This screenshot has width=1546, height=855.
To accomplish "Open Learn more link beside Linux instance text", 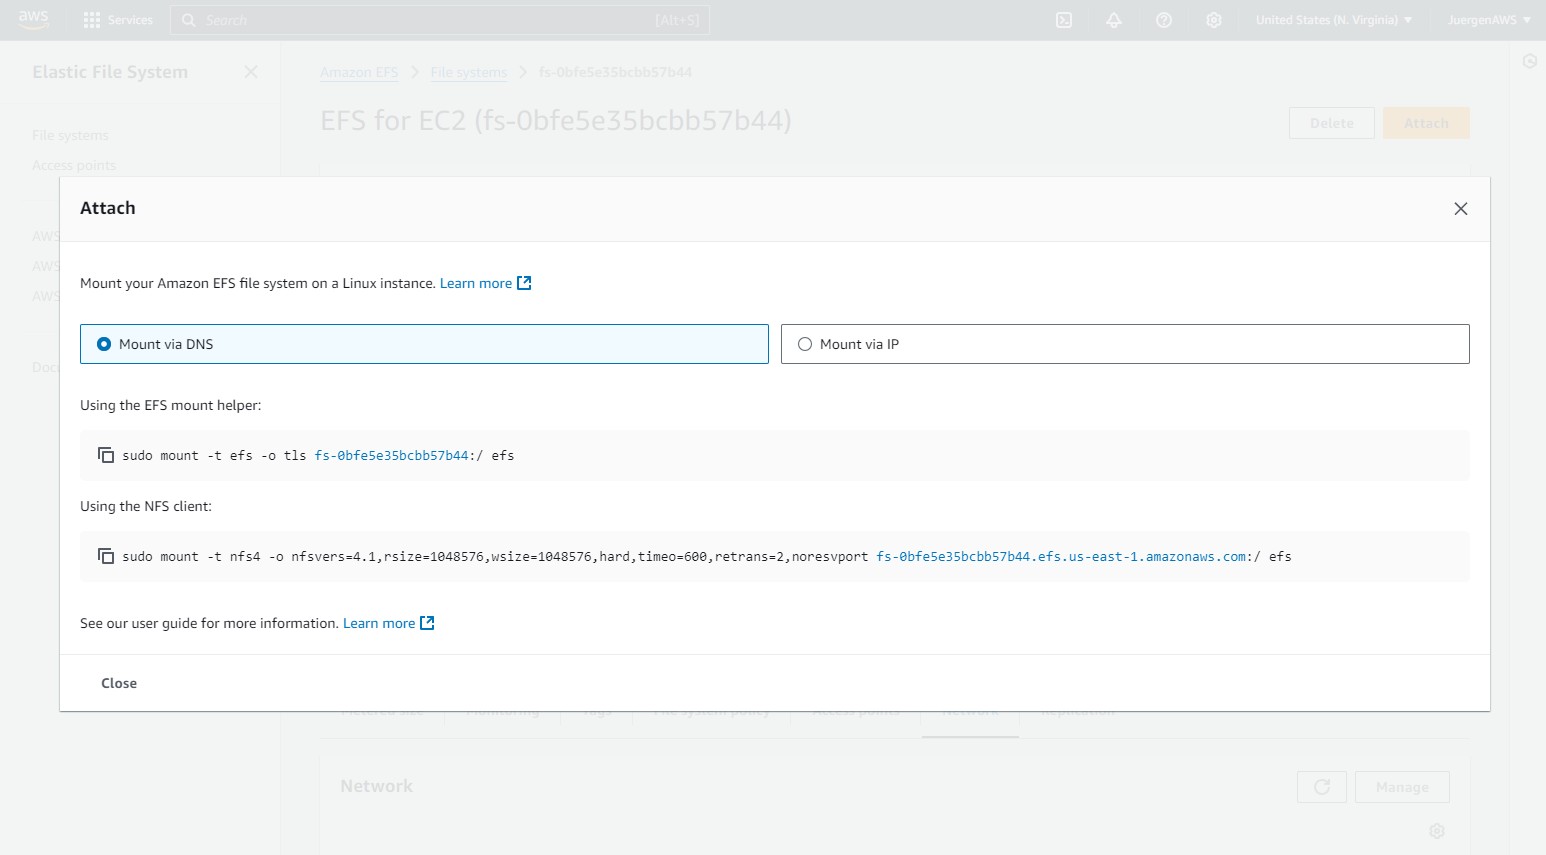I will [x=476, y=283].
